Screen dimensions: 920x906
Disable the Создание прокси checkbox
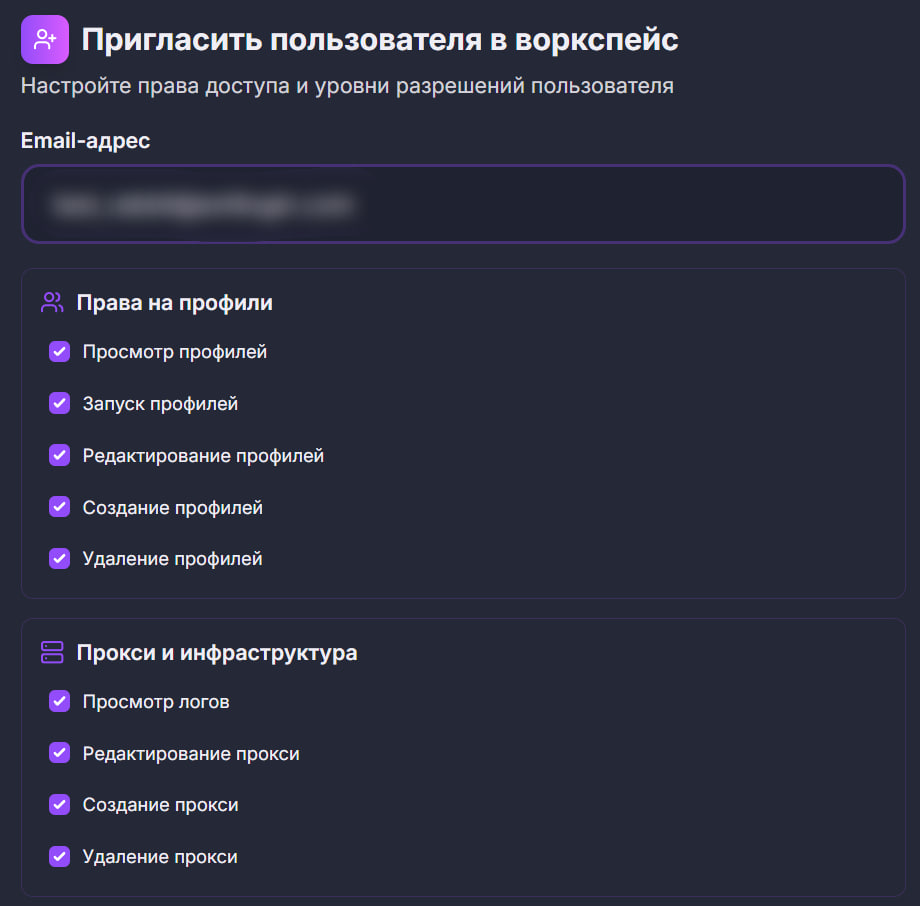59,804
